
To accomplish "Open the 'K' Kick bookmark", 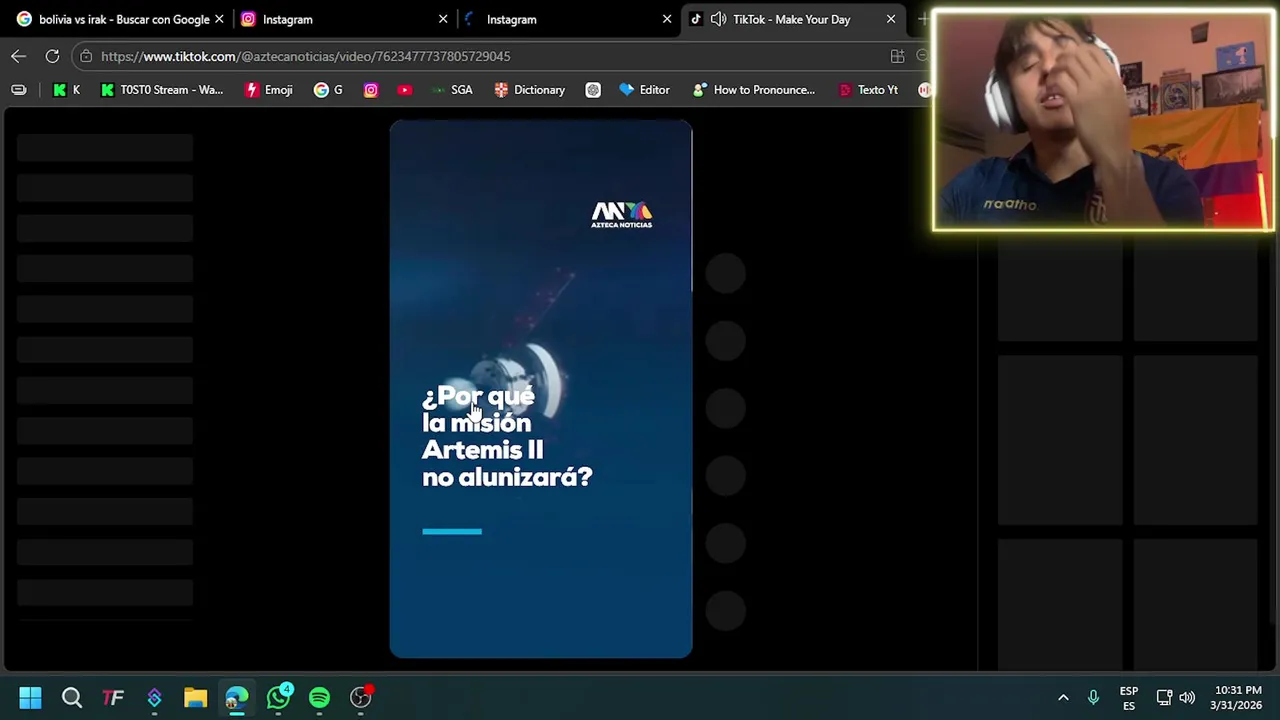I will [x=67, y=90].
